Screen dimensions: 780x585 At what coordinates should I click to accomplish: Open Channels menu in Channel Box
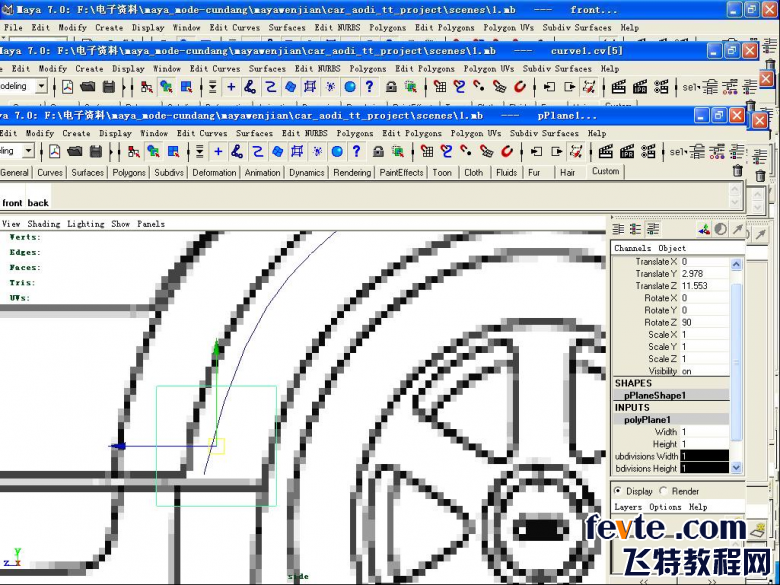pyautogui.click(x=632, y=248)
